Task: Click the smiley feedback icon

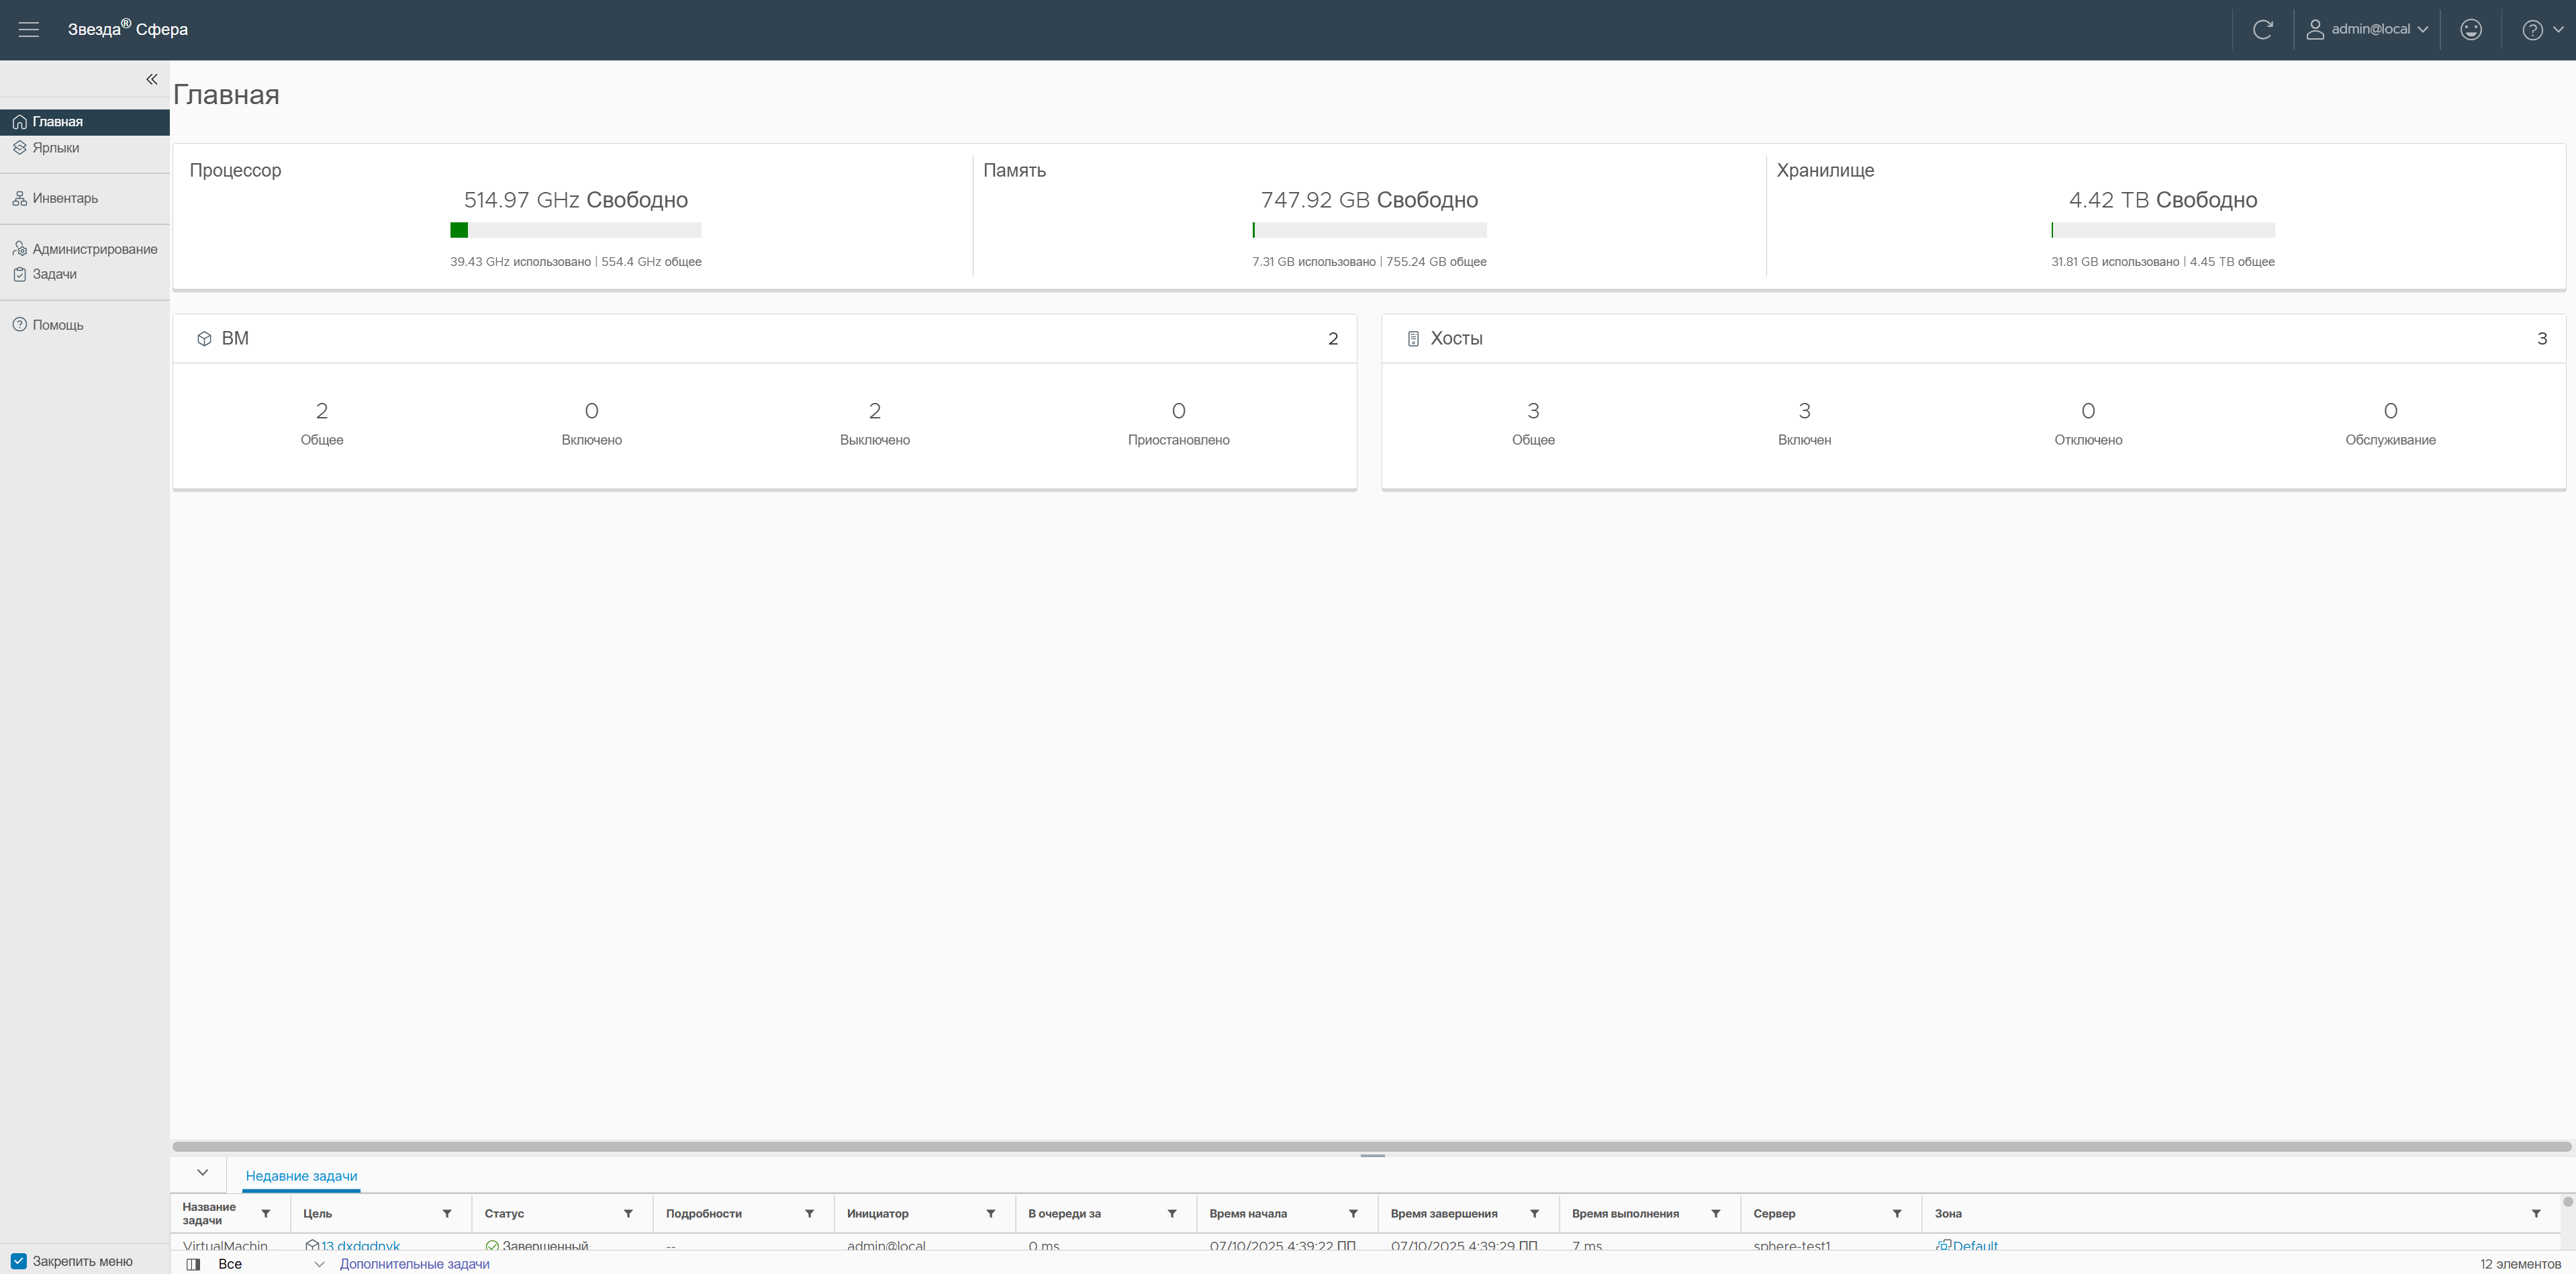Action: tap(2471, 29)
